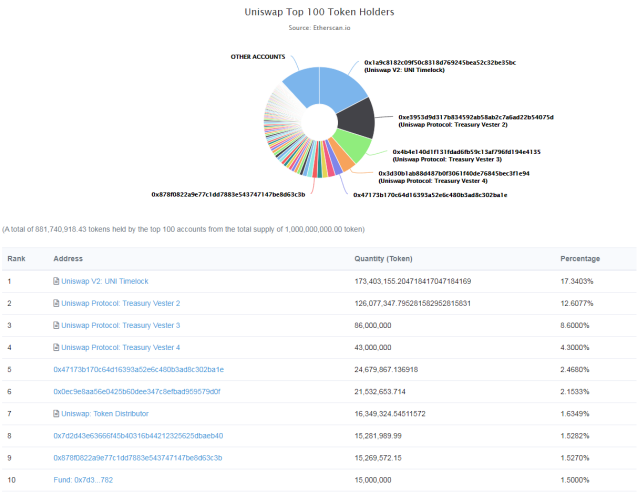Click the Quantity (Token) column header
This screenshot has width=637, height=494.
[384, 258]
